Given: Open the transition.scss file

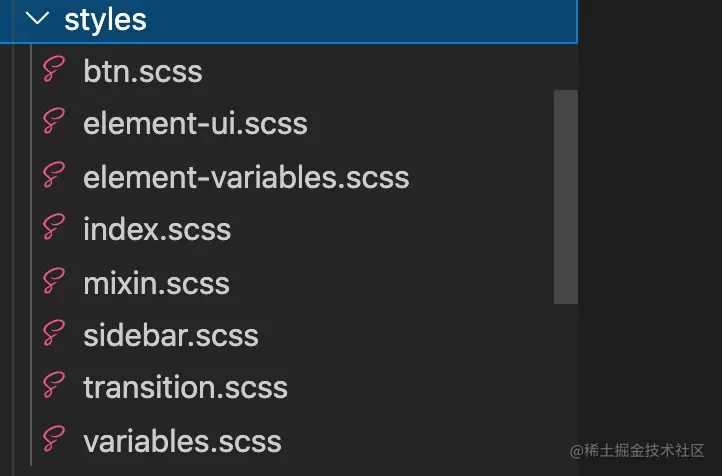Looking at the screenshot, I should coord(185,387).
